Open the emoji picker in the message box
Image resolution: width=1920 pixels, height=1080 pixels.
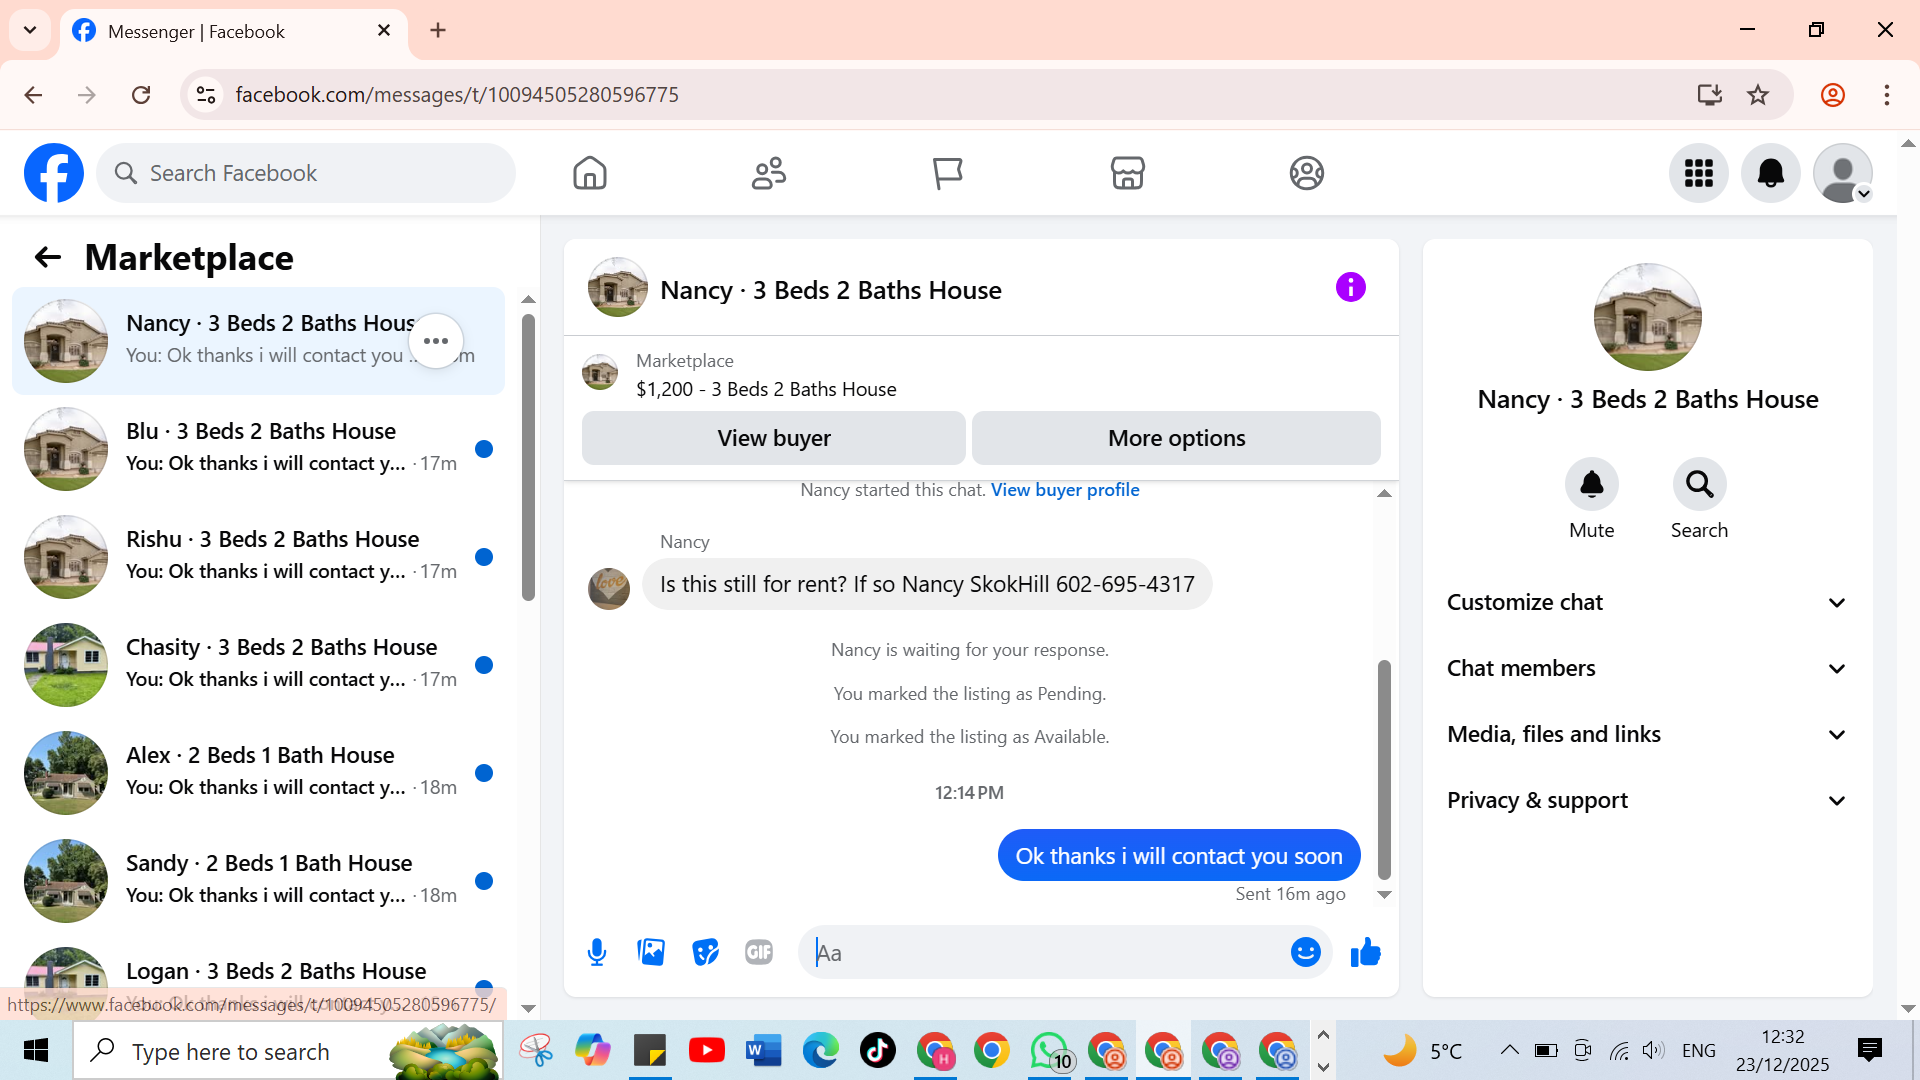click(1305, 952)
